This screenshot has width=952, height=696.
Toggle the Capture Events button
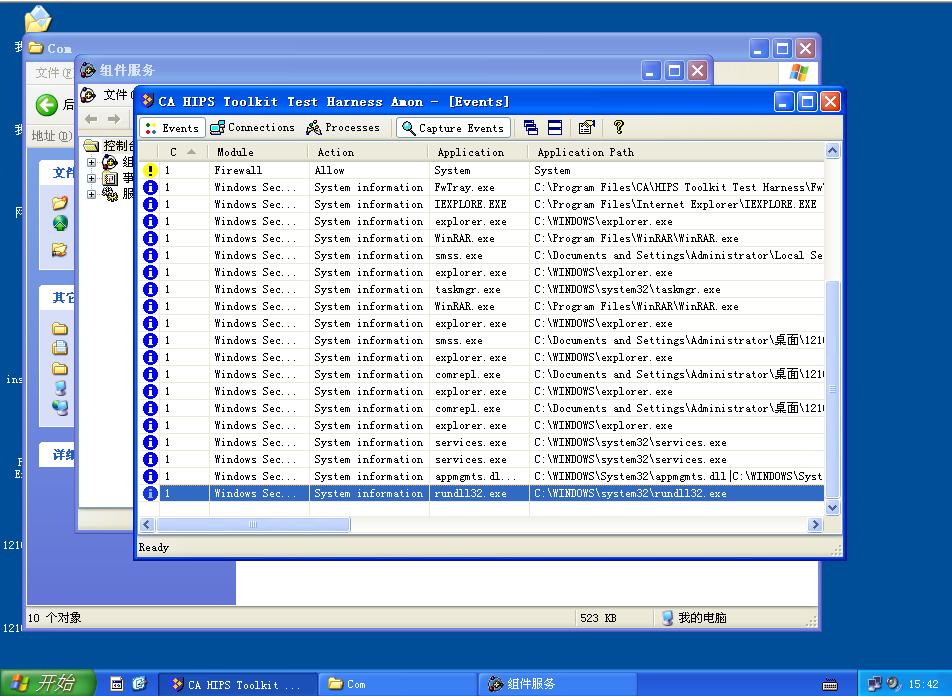point(453,128)
